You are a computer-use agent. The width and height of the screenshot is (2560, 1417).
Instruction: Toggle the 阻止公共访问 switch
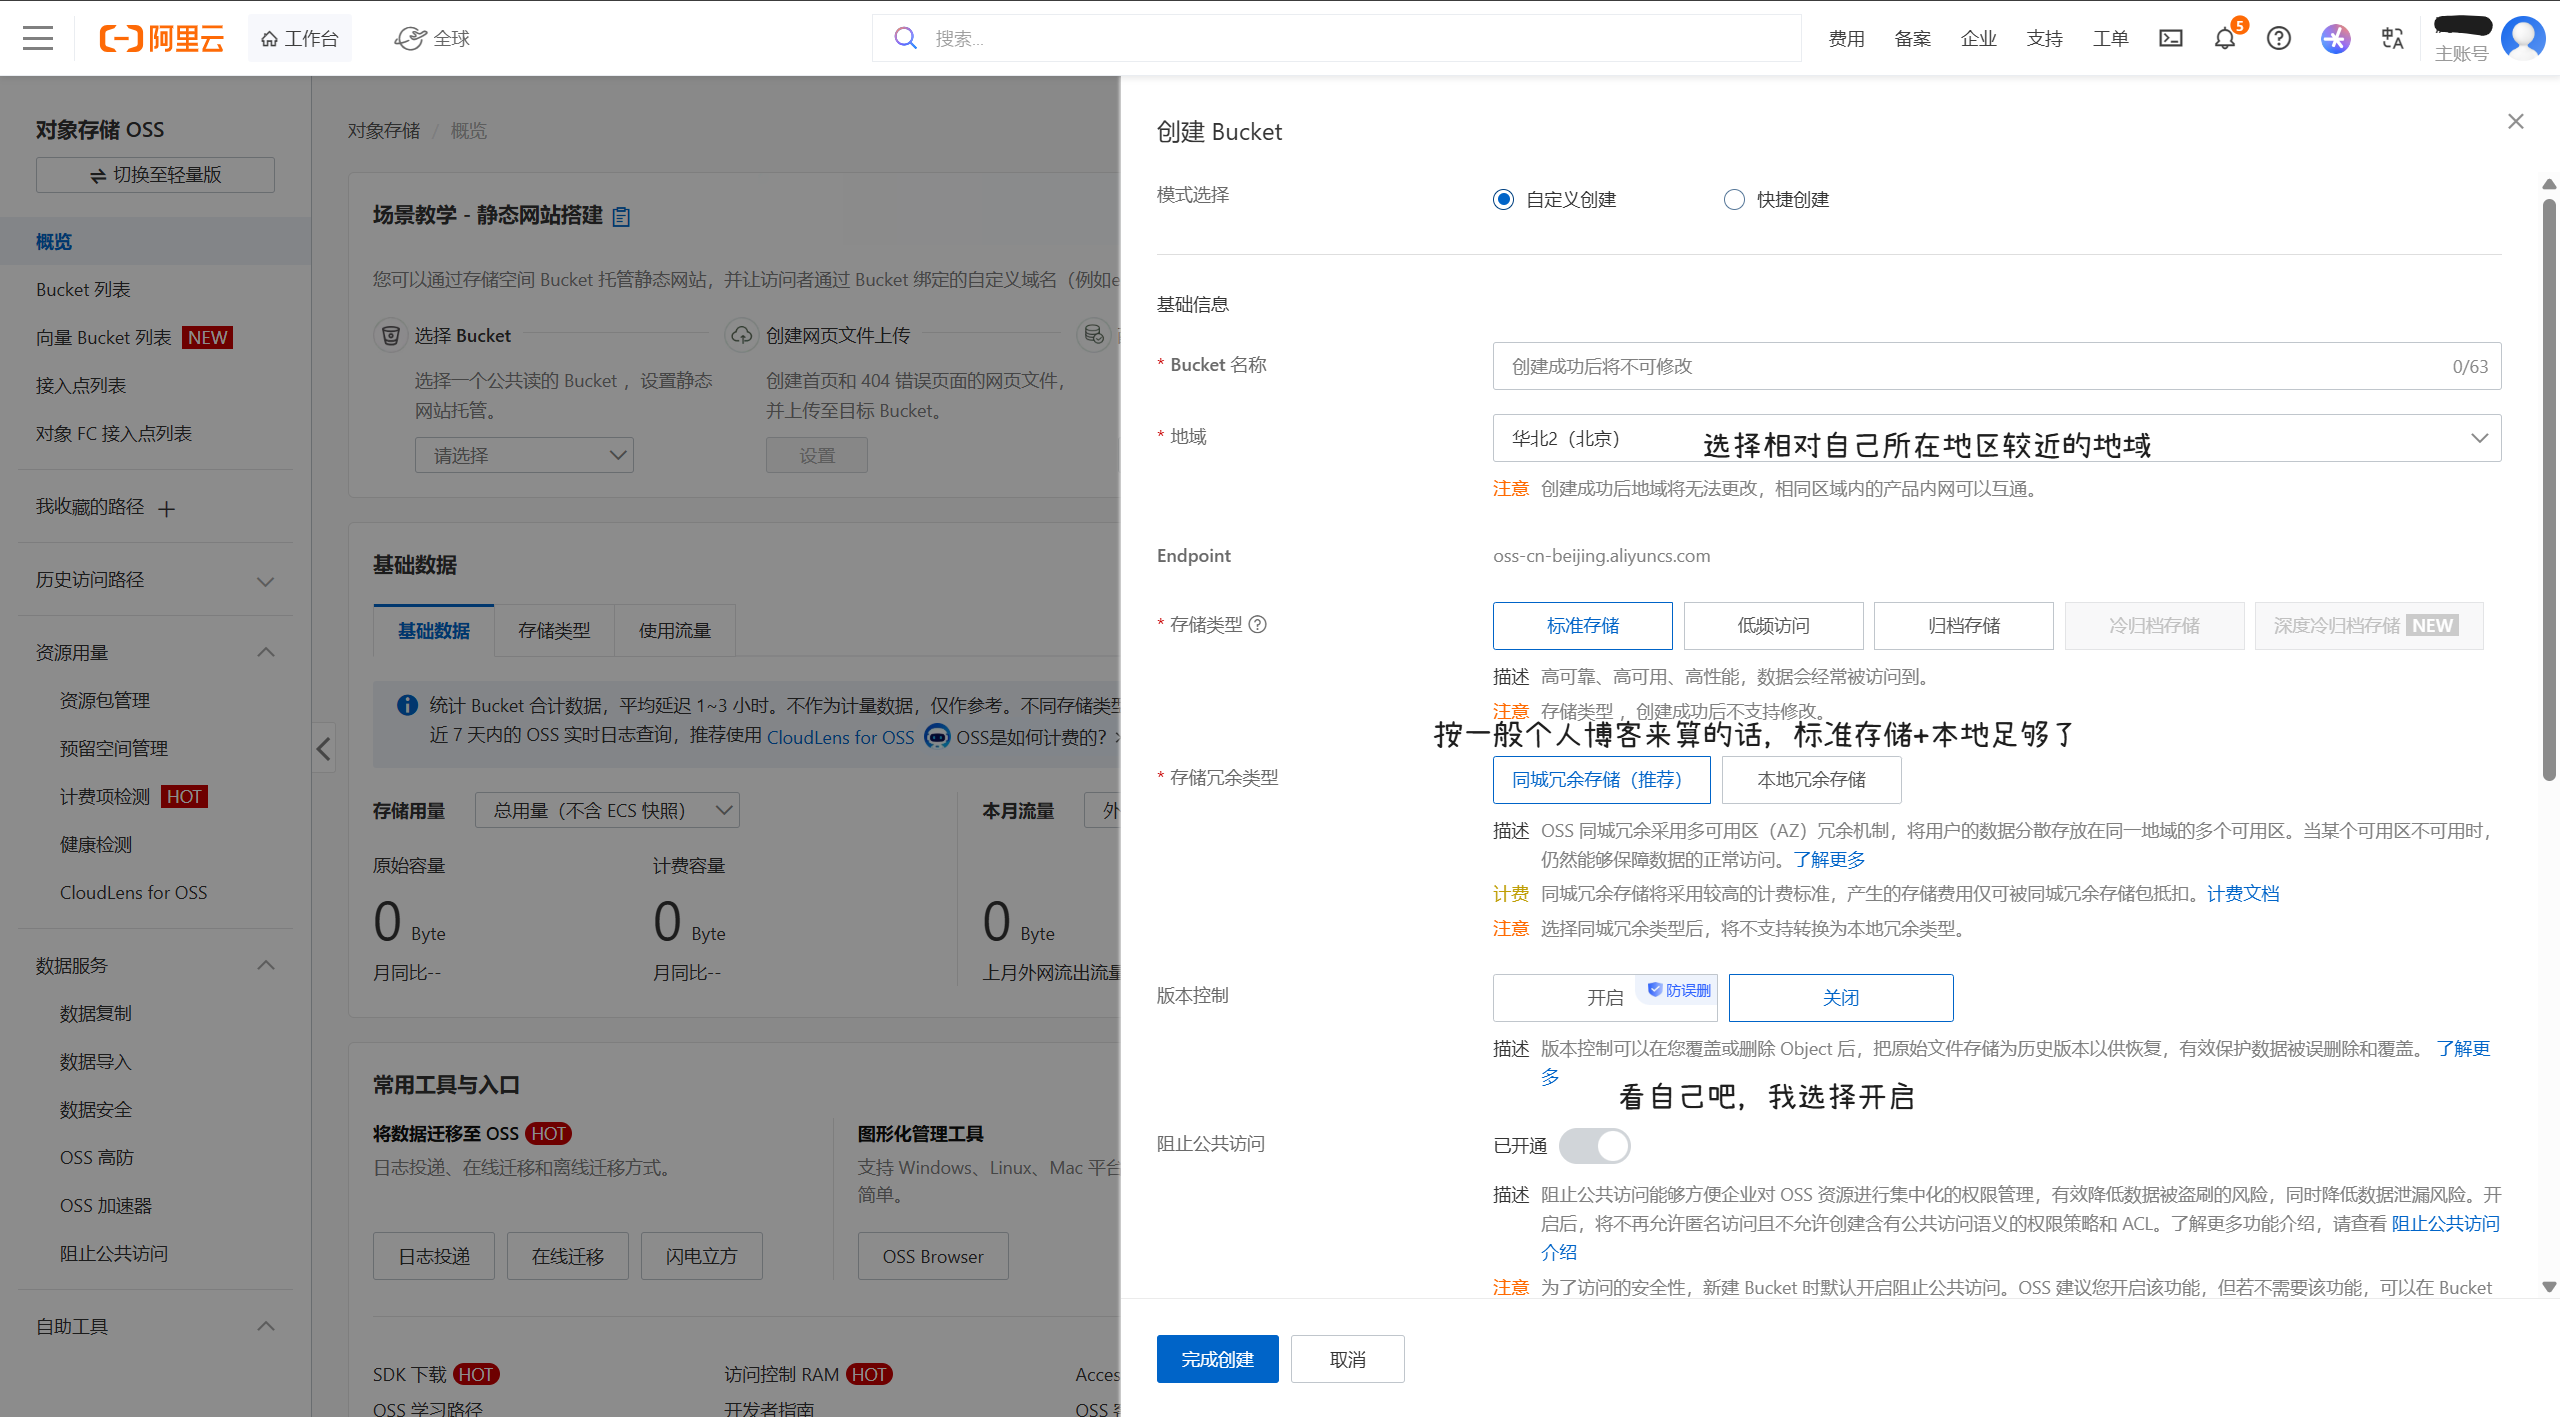pyautogui.click(x=1594, y=1145)
